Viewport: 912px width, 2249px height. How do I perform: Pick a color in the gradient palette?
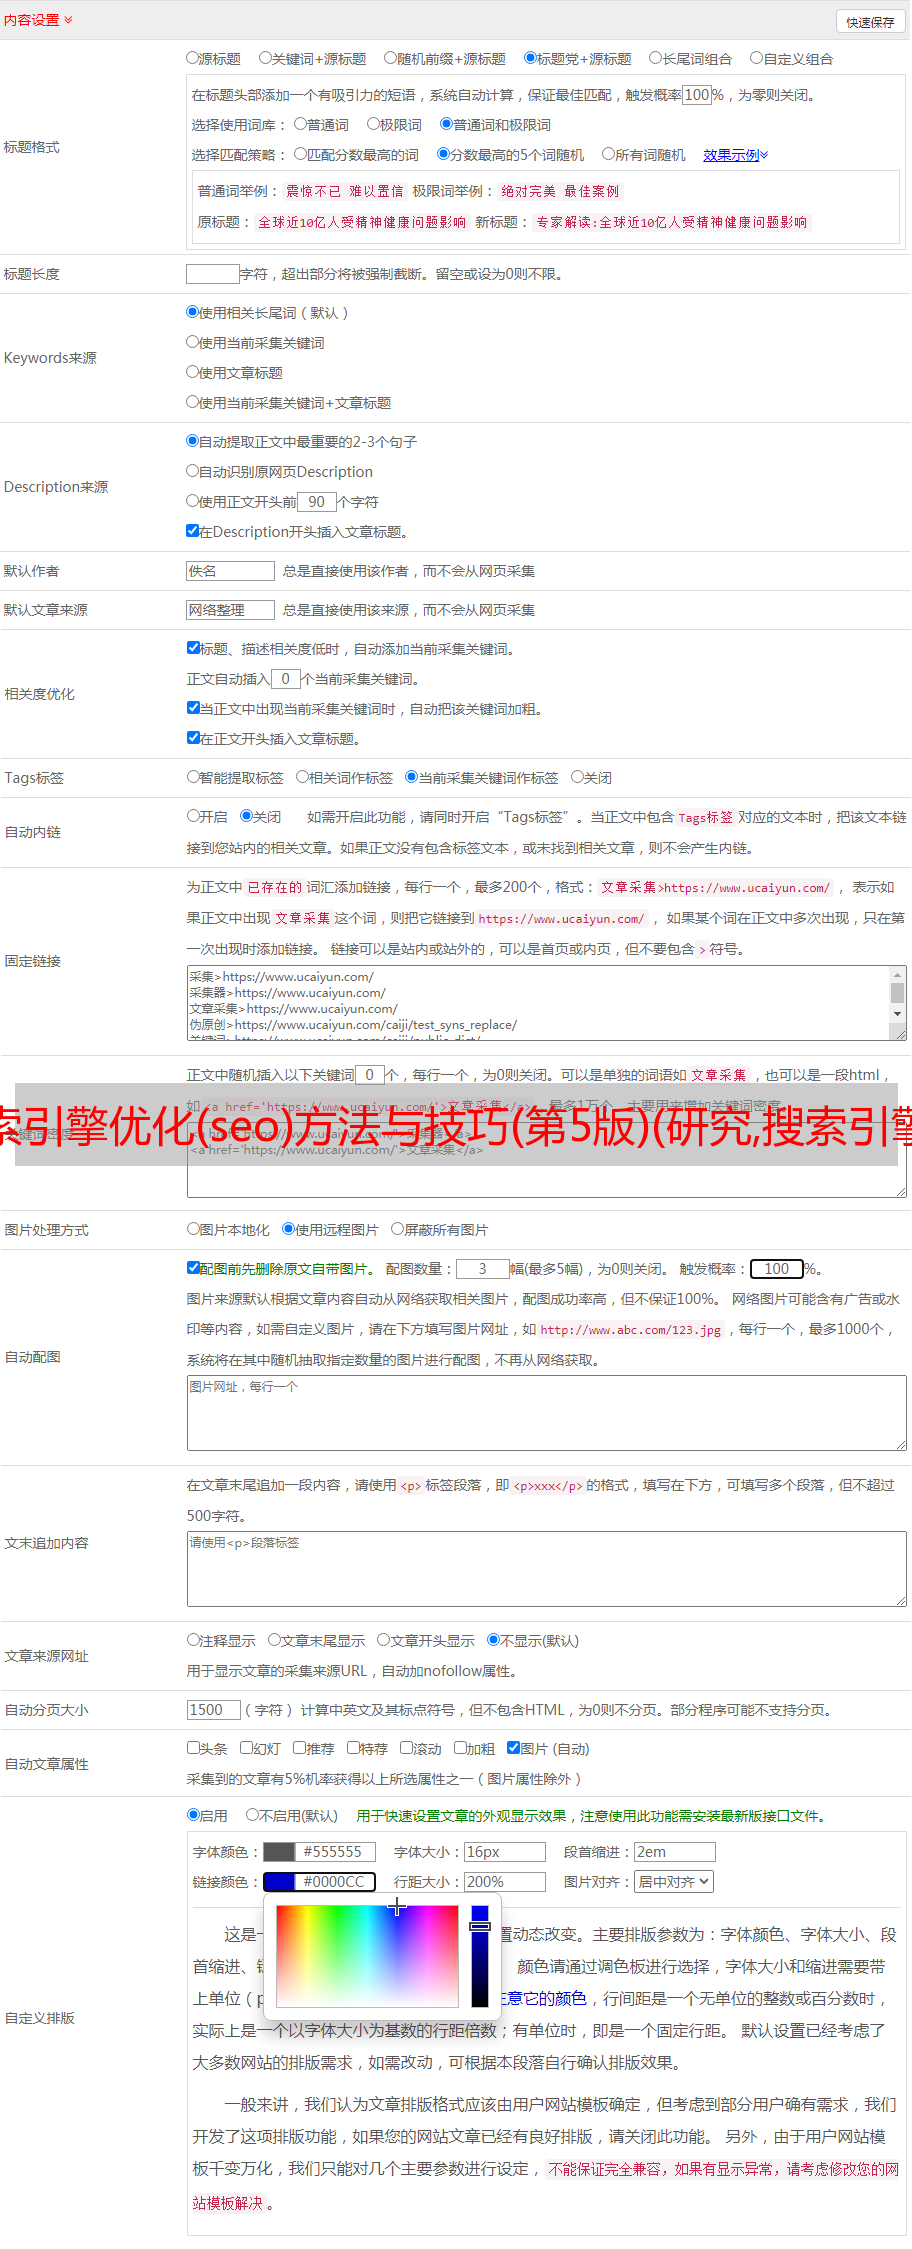tap(367, 1956)
